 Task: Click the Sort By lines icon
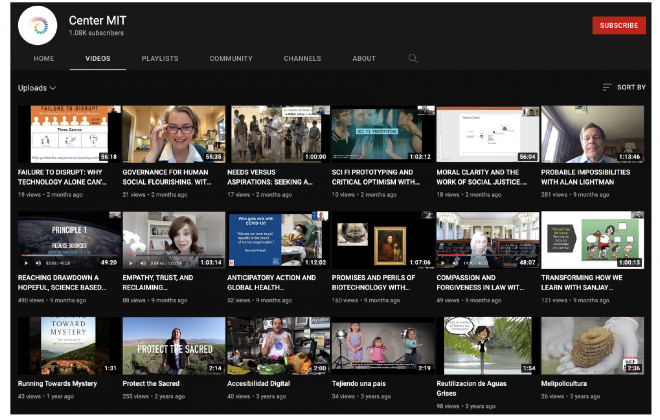[606, 88]
